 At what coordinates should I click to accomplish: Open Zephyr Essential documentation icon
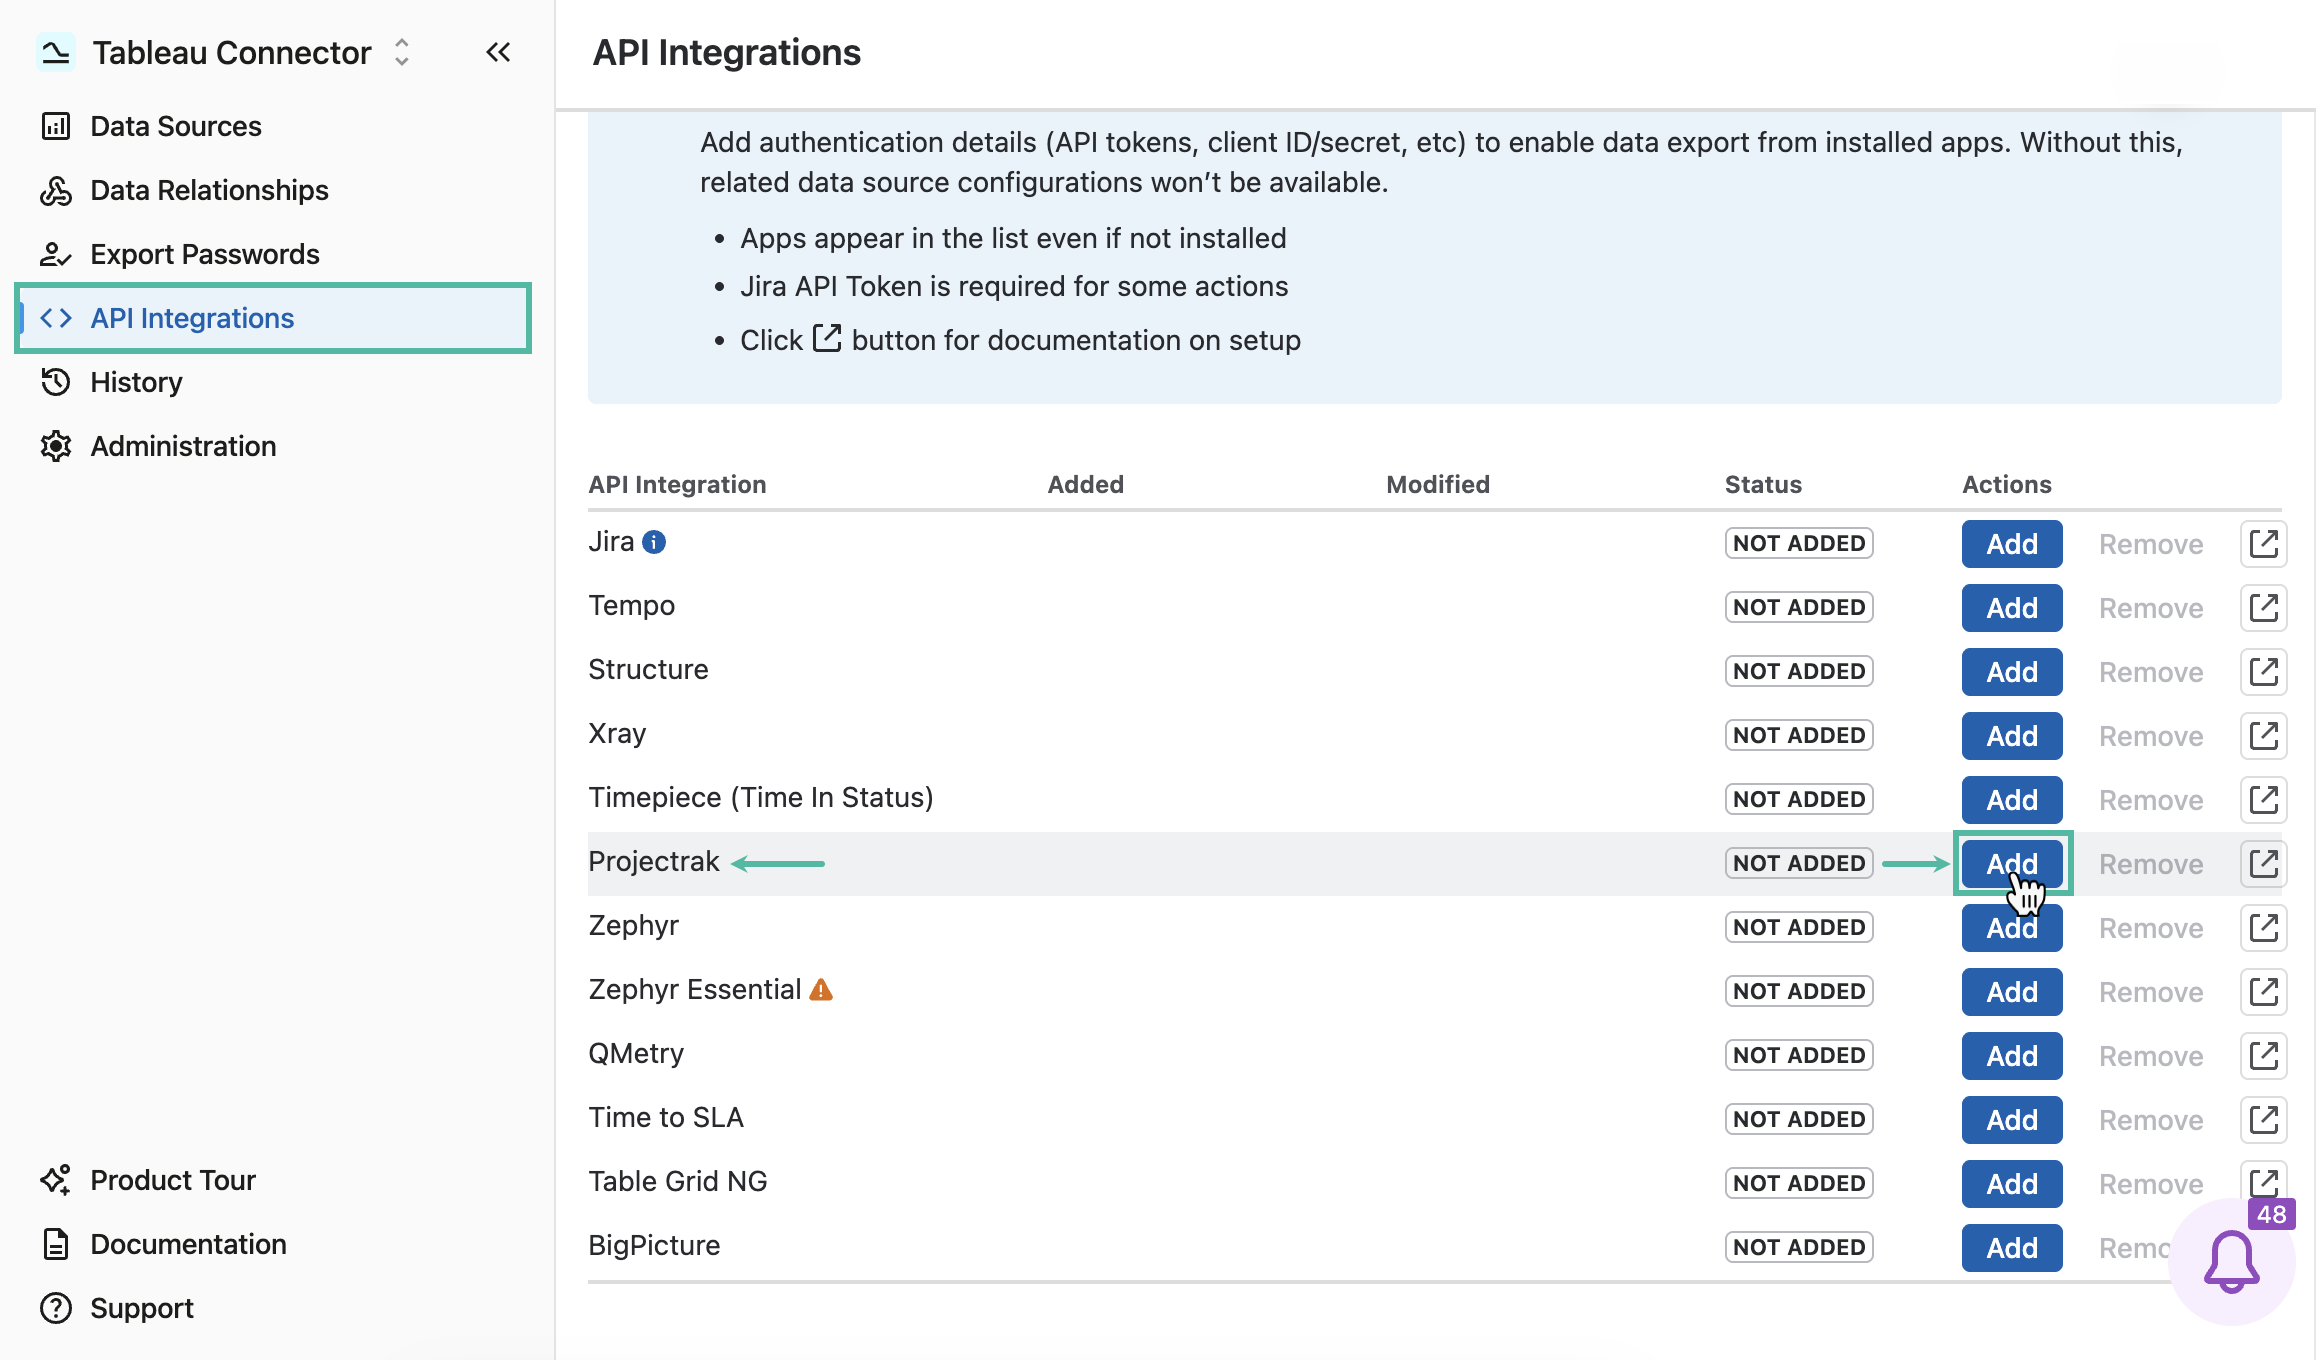coord(2264,992)
